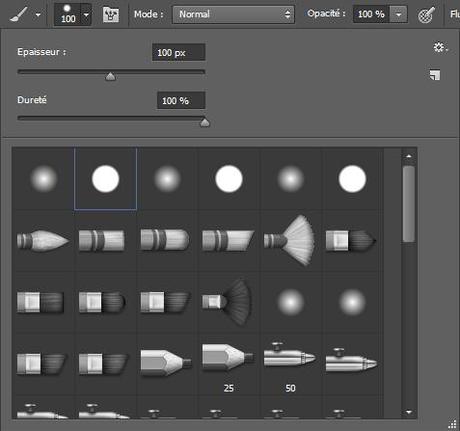Screen dimensions: 460x431
Task: Click scroll up arrow of brush list
Action: pyautogui.click(x=409, y=156)
